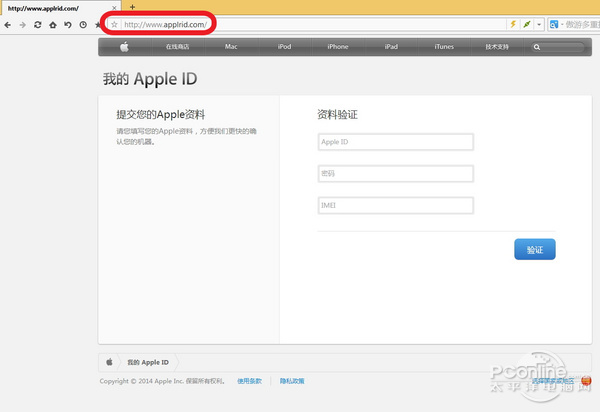600x412 pixels.
Task: Reload the page with the refresh icon
Action: click(38, 25)
